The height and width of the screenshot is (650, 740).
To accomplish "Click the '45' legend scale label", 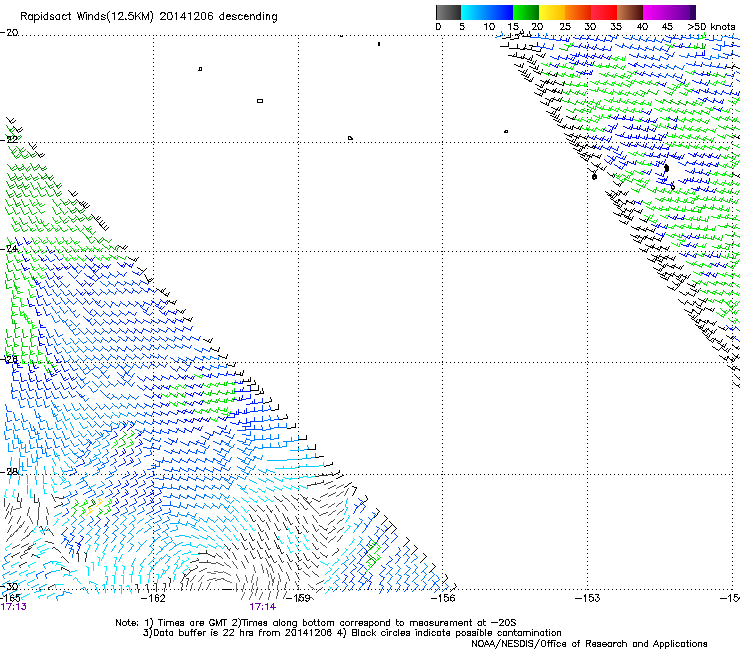I will [667, 27].
